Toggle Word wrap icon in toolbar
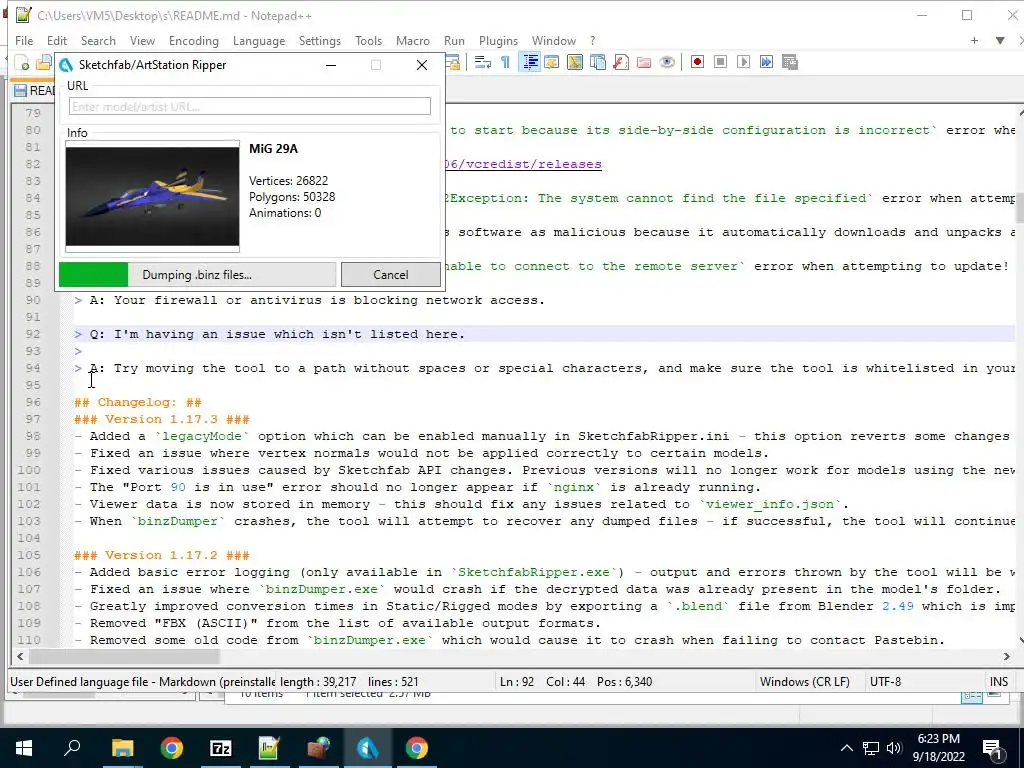Viewport: 1024px width, 768px height. pos(483,62)
